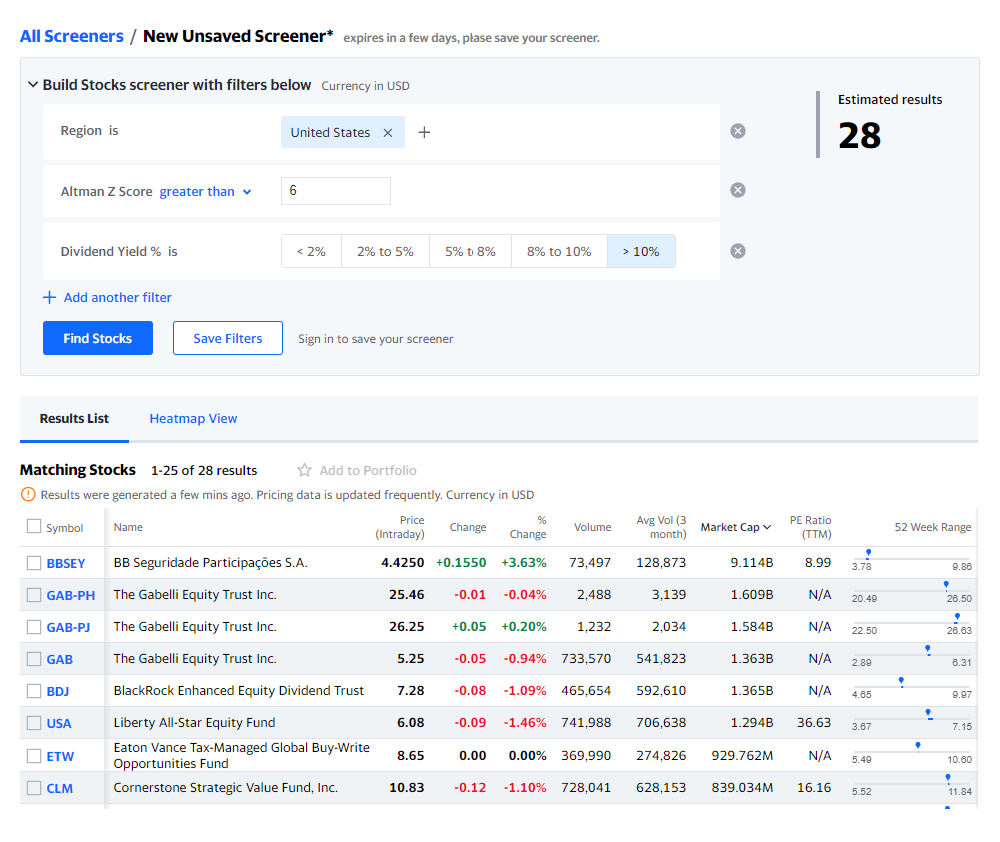Viewport: 1000px width, 842px height.
Task: Click BlackRock Enhanced Equity Dividend Trust name
Action: (x=239, y=690)
